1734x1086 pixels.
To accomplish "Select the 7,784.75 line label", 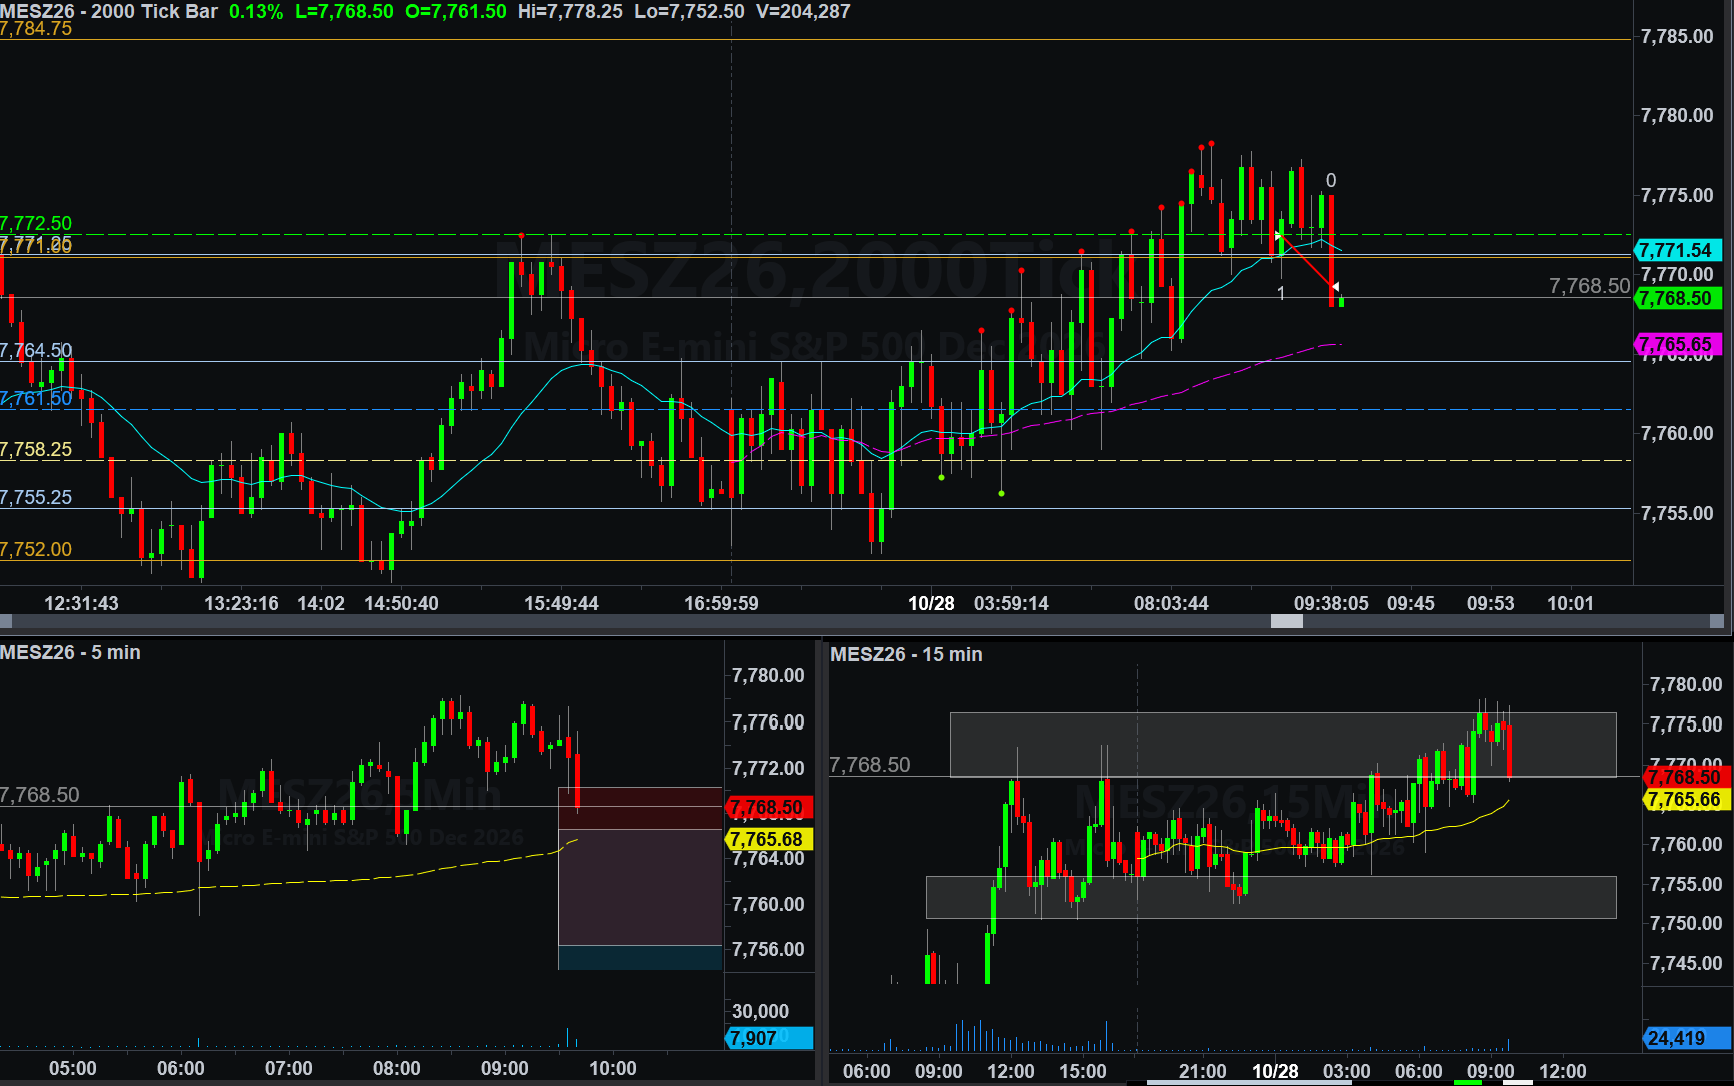I will pyautogui.click(x=36, y=29).
